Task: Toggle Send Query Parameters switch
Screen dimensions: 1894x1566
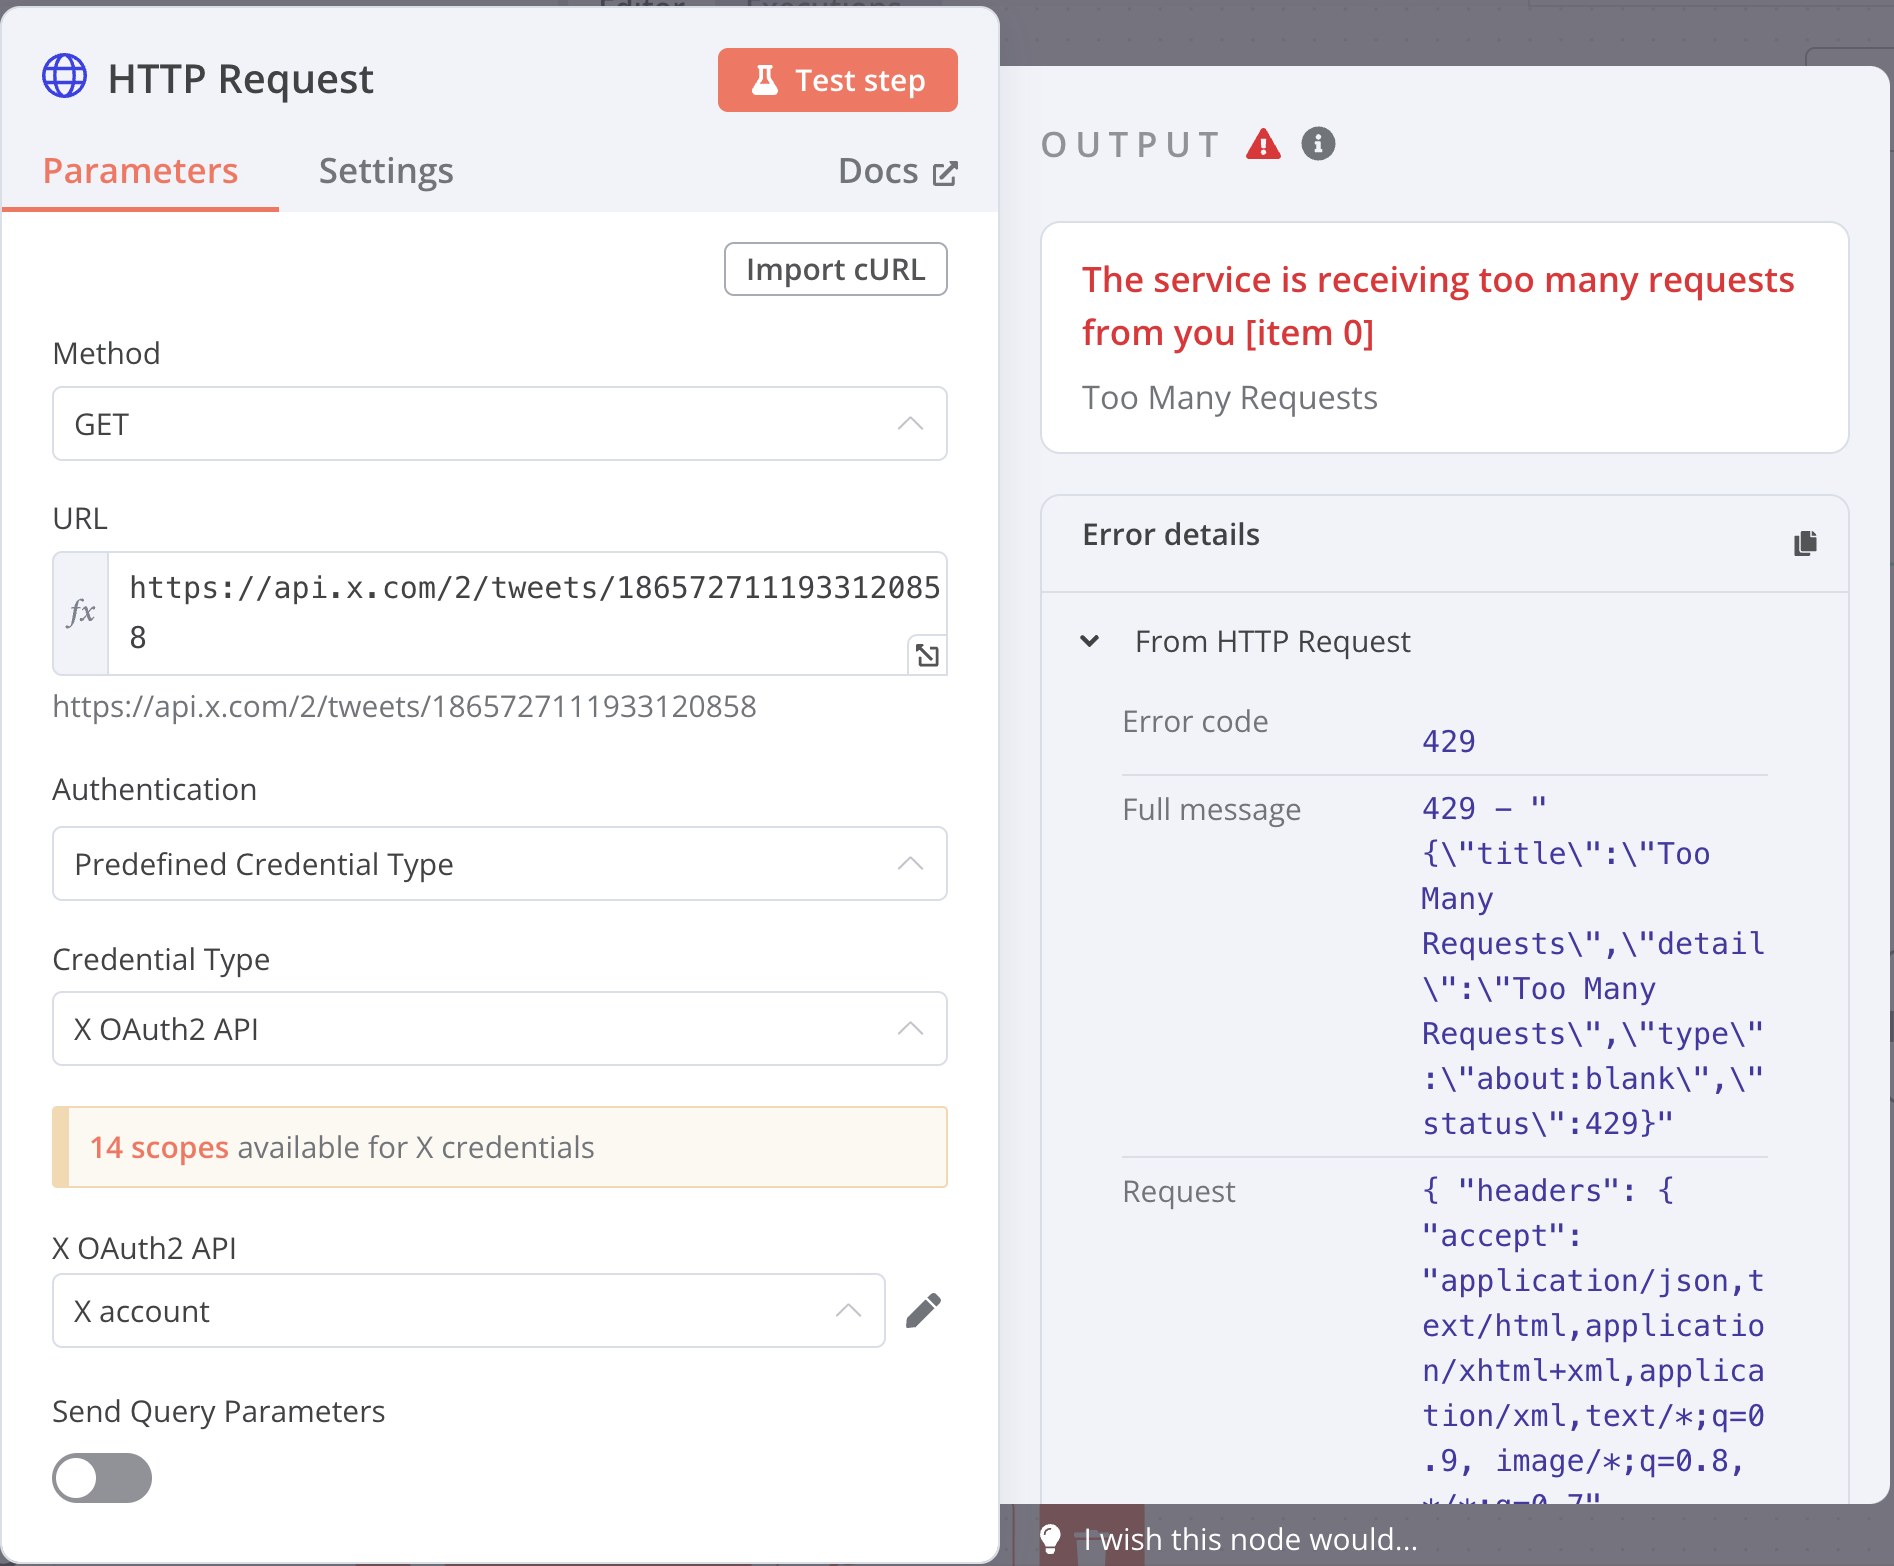Action: click(102, 1477)
